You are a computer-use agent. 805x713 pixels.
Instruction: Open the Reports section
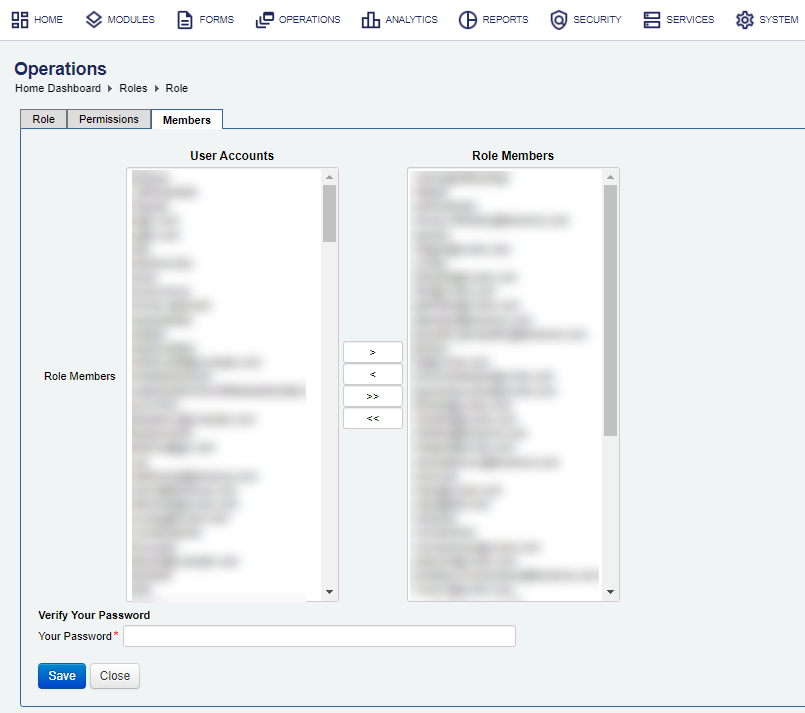pyautogui.click(x=492, y=19)
